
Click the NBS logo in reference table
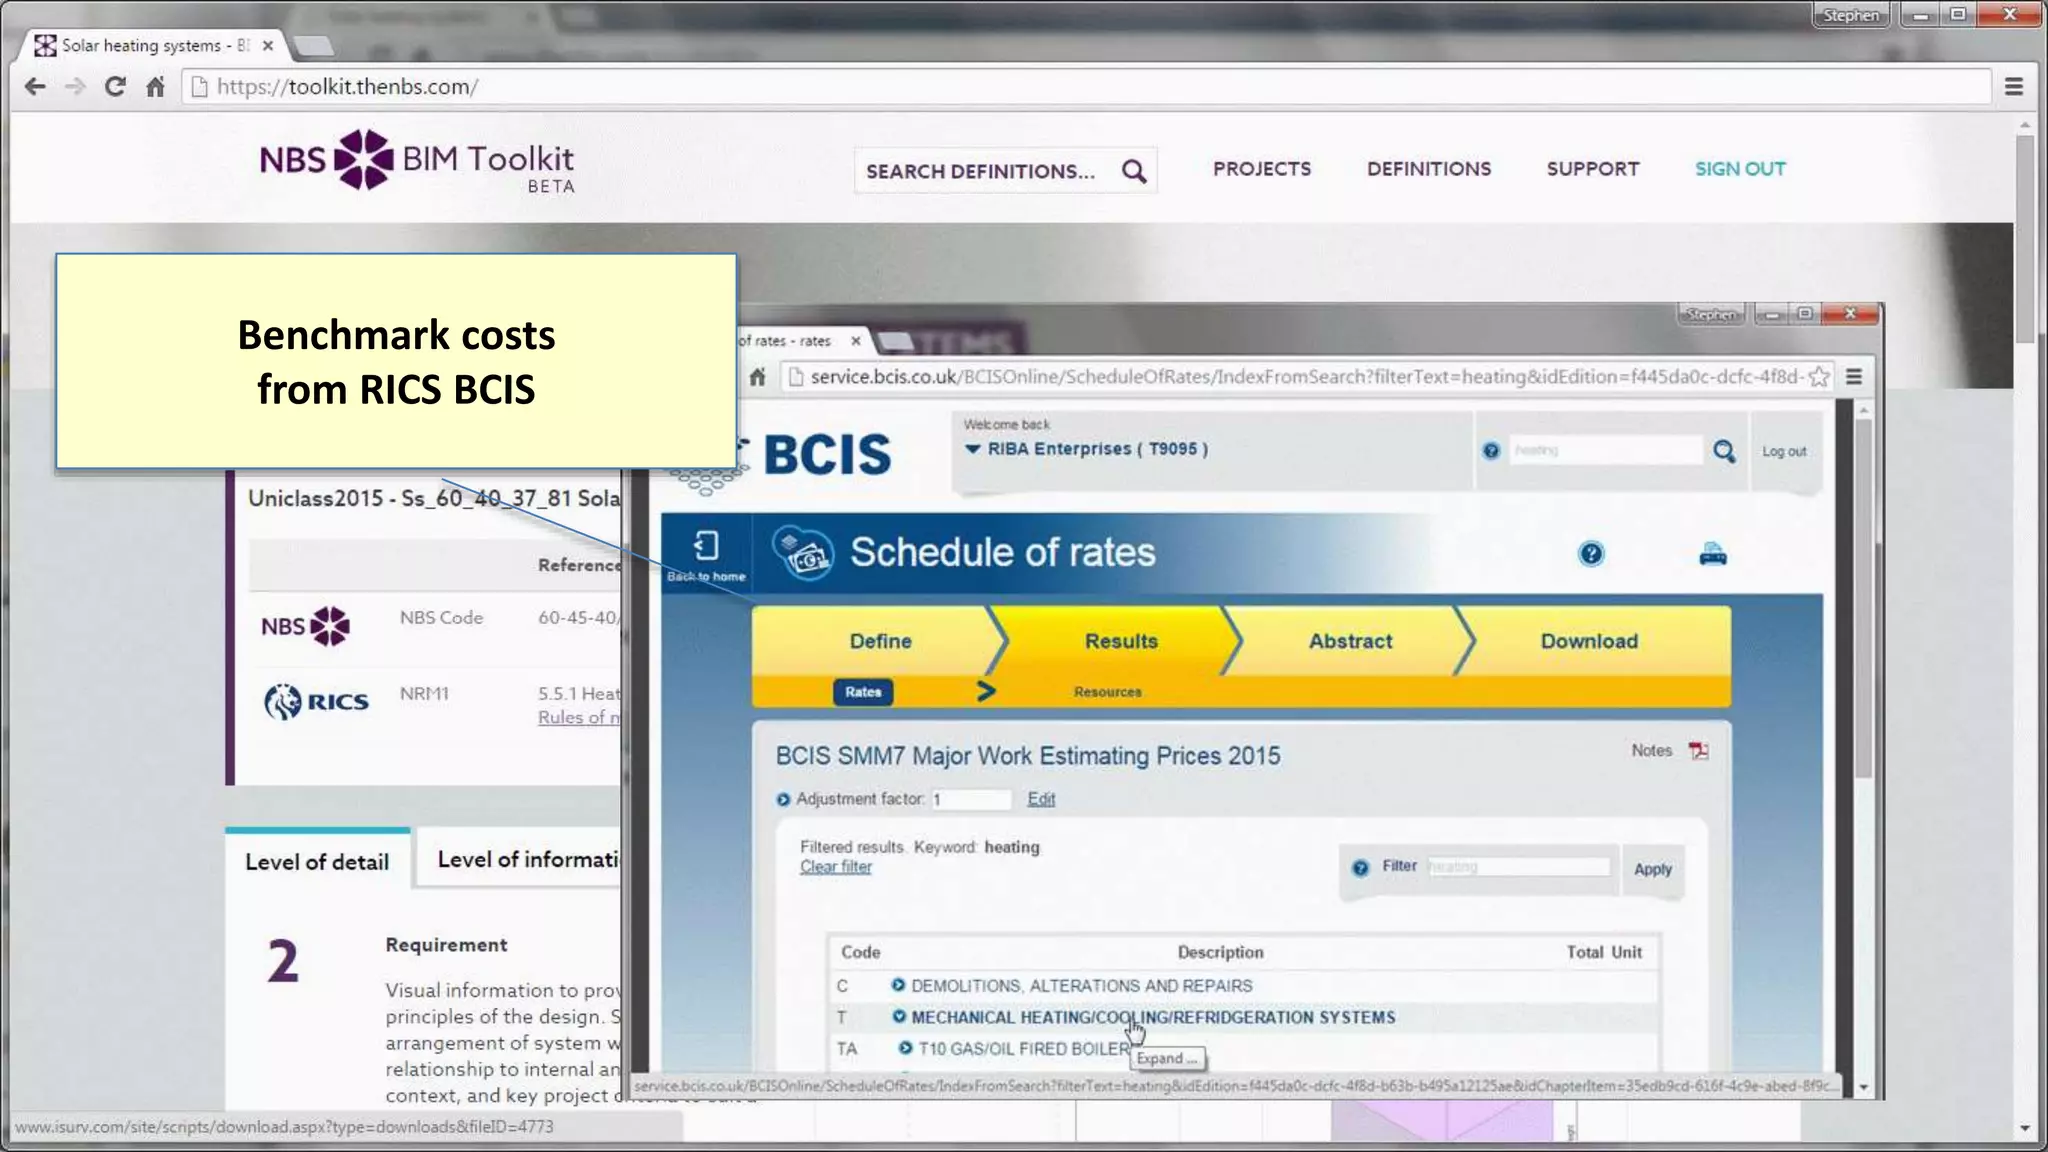pos(305,627)
